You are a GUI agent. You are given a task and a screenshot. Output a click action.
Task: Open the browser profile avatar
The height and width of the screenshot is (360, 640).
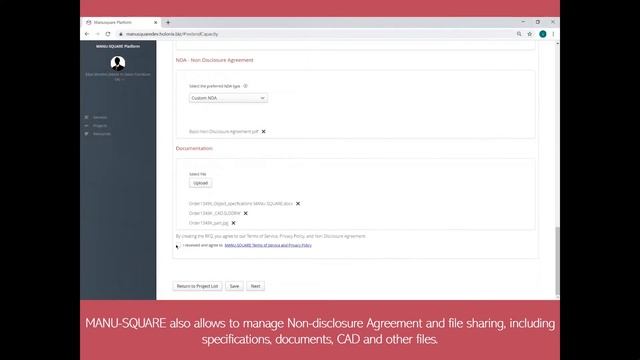click(542, 34)
